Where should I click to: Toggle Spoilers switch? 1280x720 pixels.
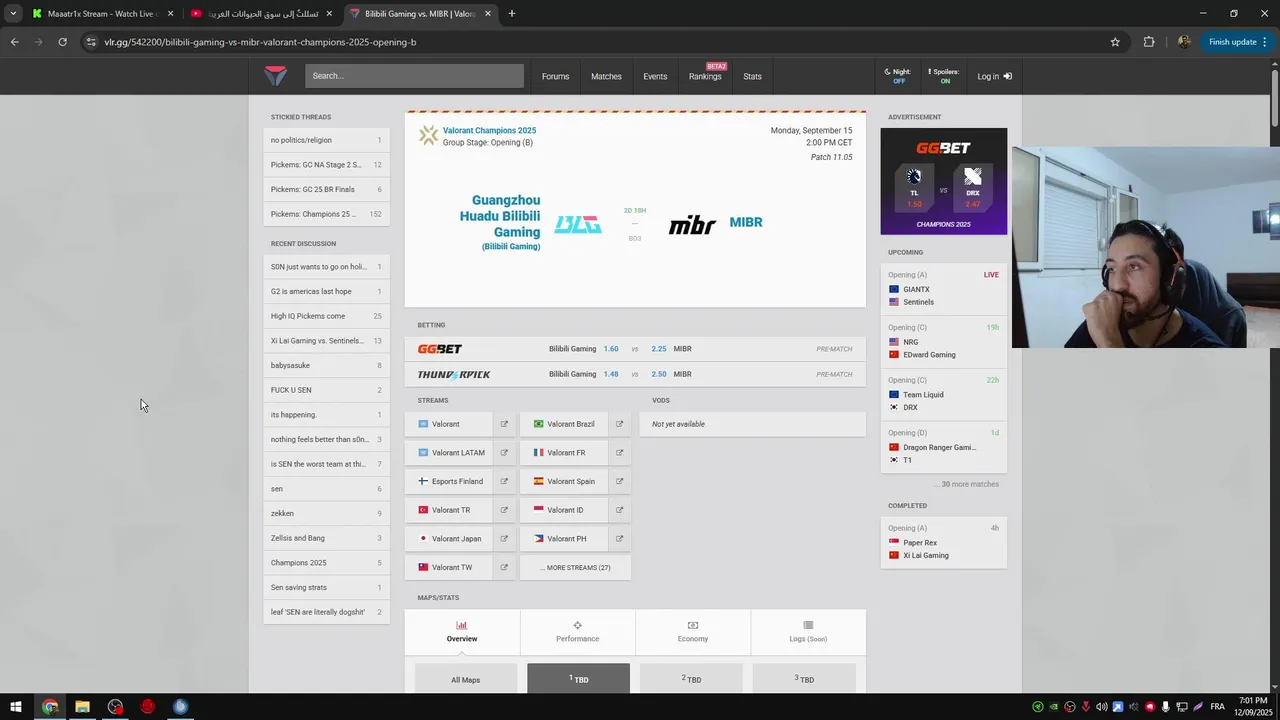click(x=943, y=76)
